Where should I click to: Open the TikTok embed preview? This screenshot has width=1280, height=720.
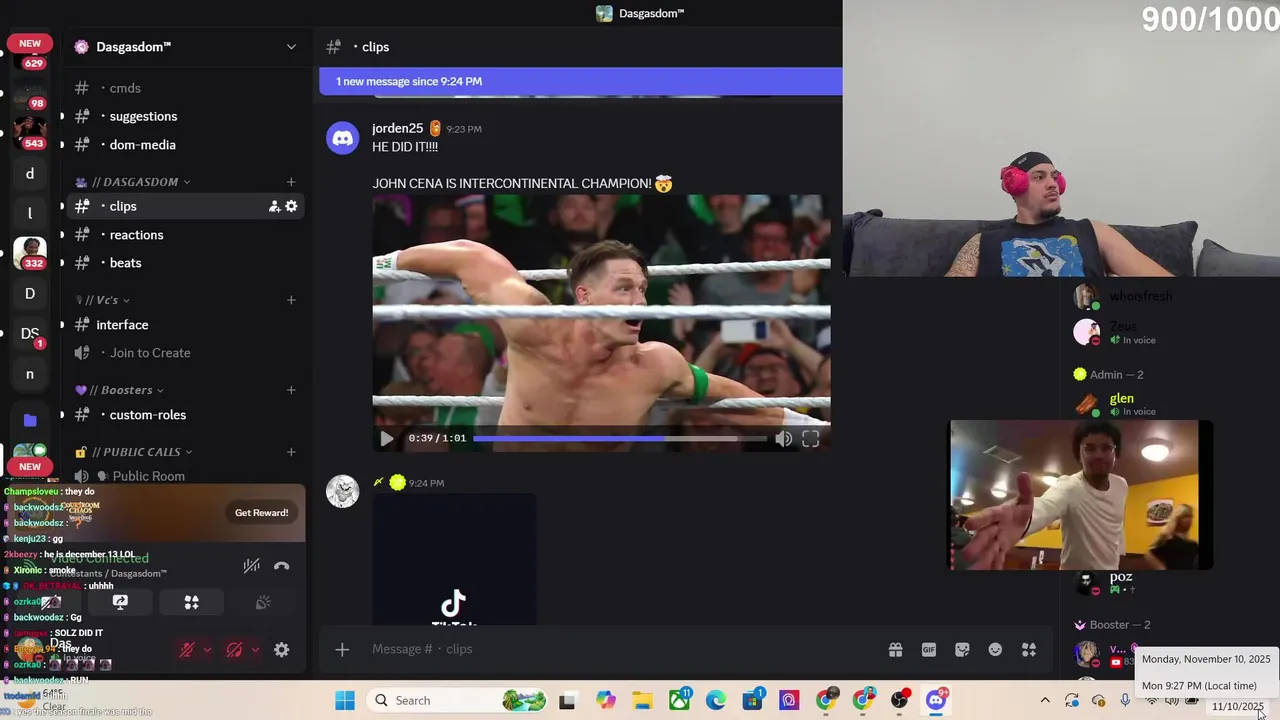pos(454,560)
